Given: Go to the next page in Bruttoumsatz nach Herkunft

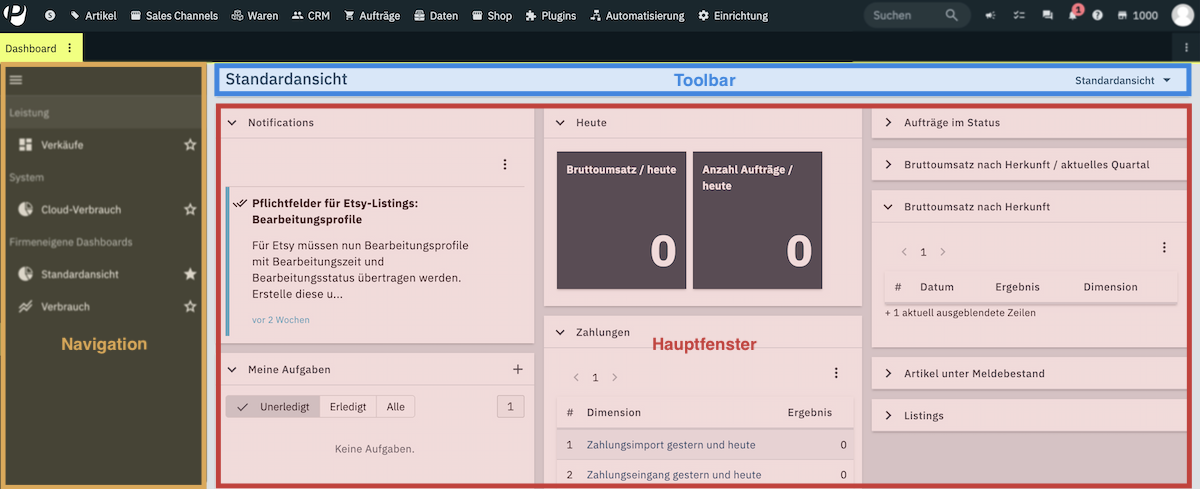Looking at the screenshot, I should pos(942,252).
